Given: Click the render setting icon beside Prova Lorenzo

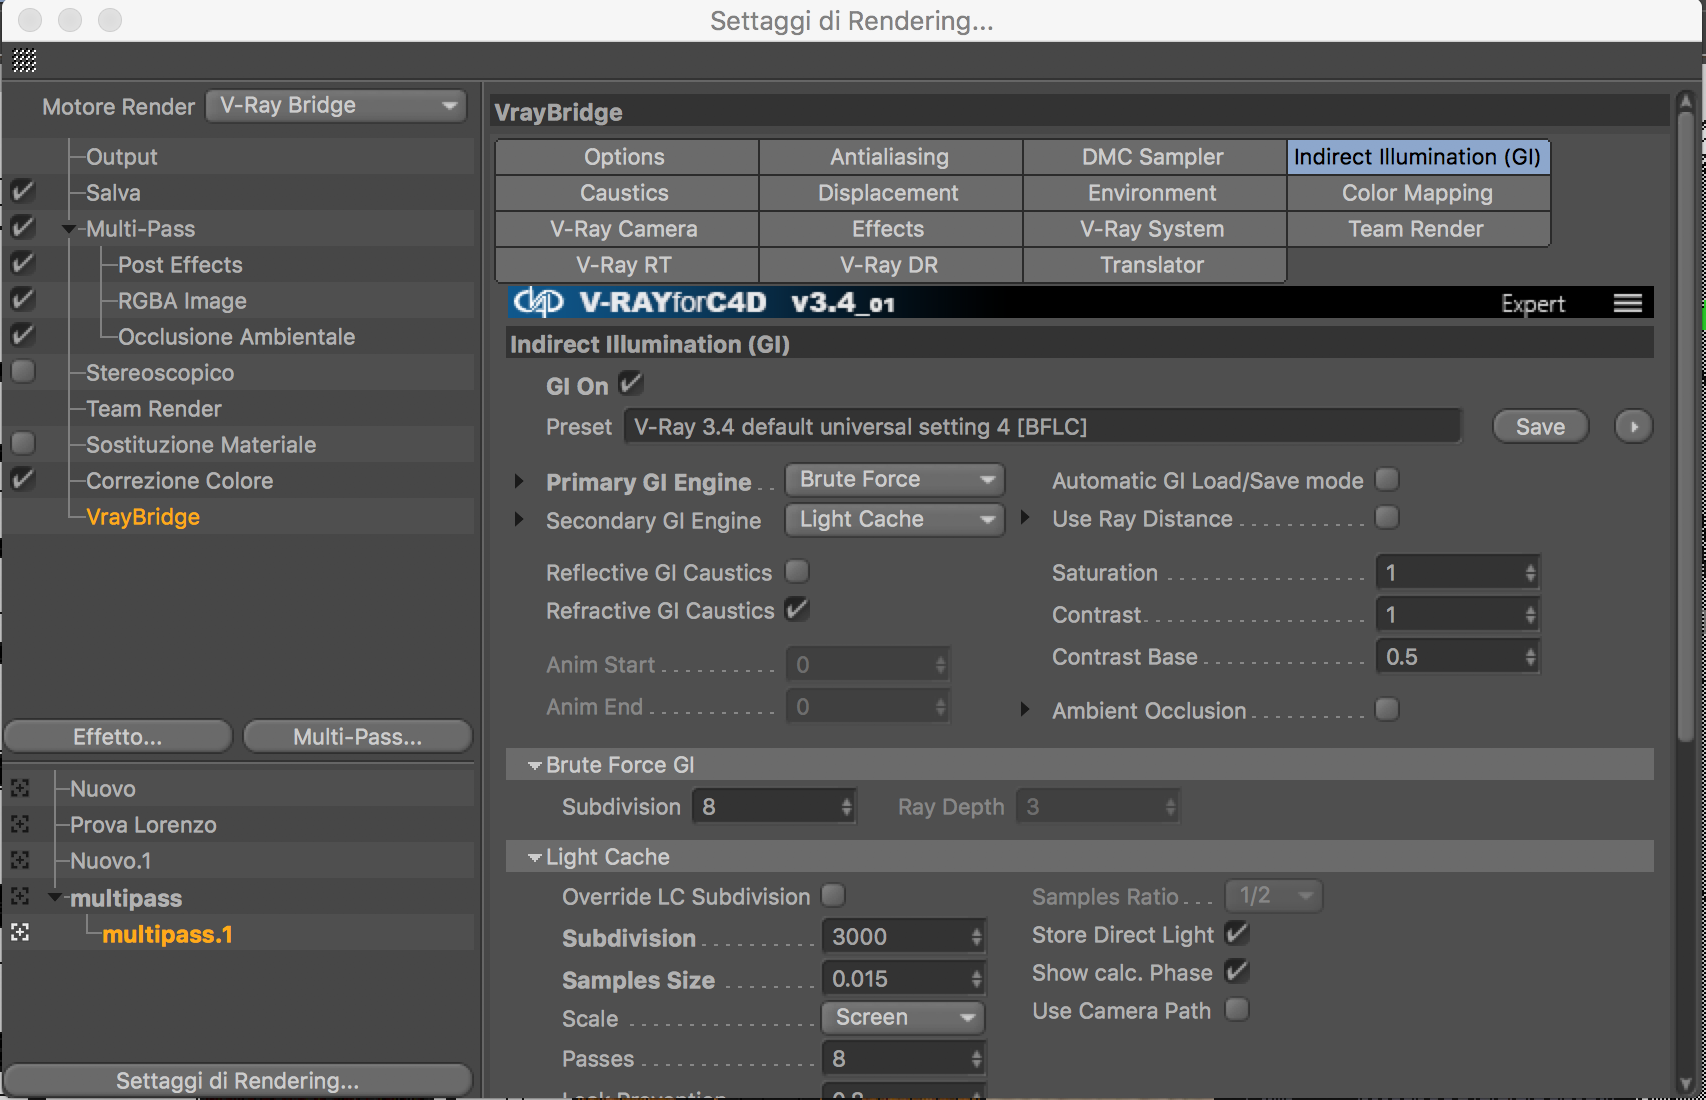Looking at the screenshot, I should tap(20, 824).
